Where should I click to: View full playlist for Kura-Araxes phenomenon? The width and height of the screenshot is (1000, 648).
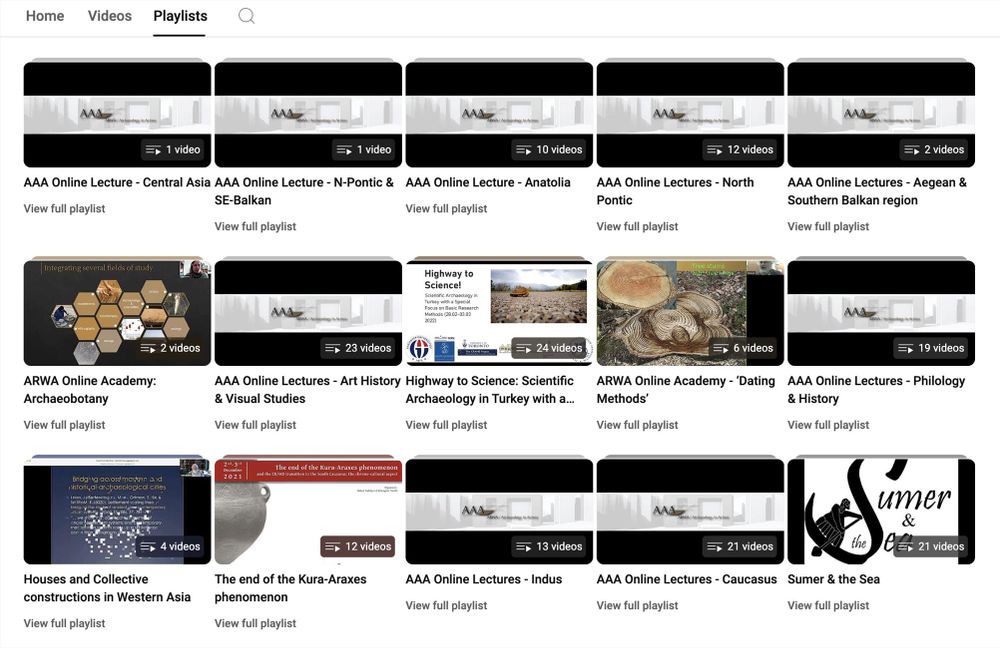[255, 623]
